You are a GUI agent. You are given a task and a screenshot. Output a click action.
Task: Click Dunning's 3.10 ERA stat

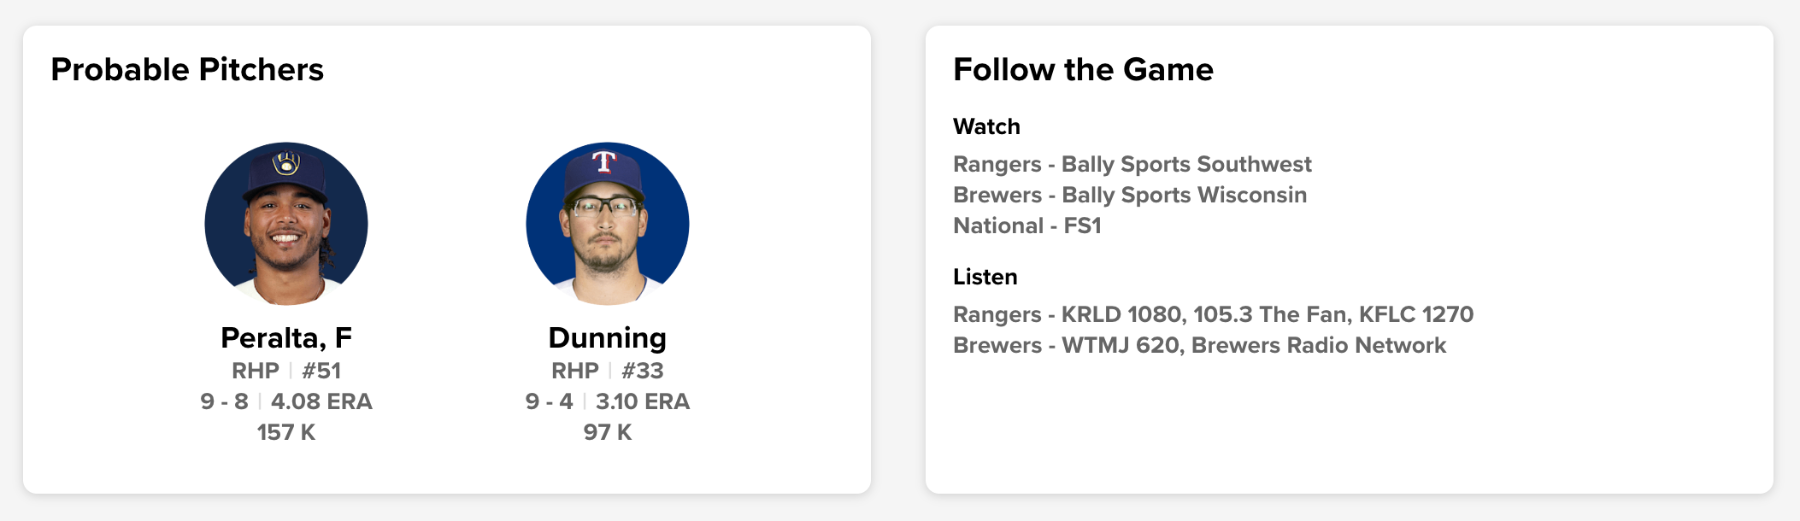tap(642, 402)
